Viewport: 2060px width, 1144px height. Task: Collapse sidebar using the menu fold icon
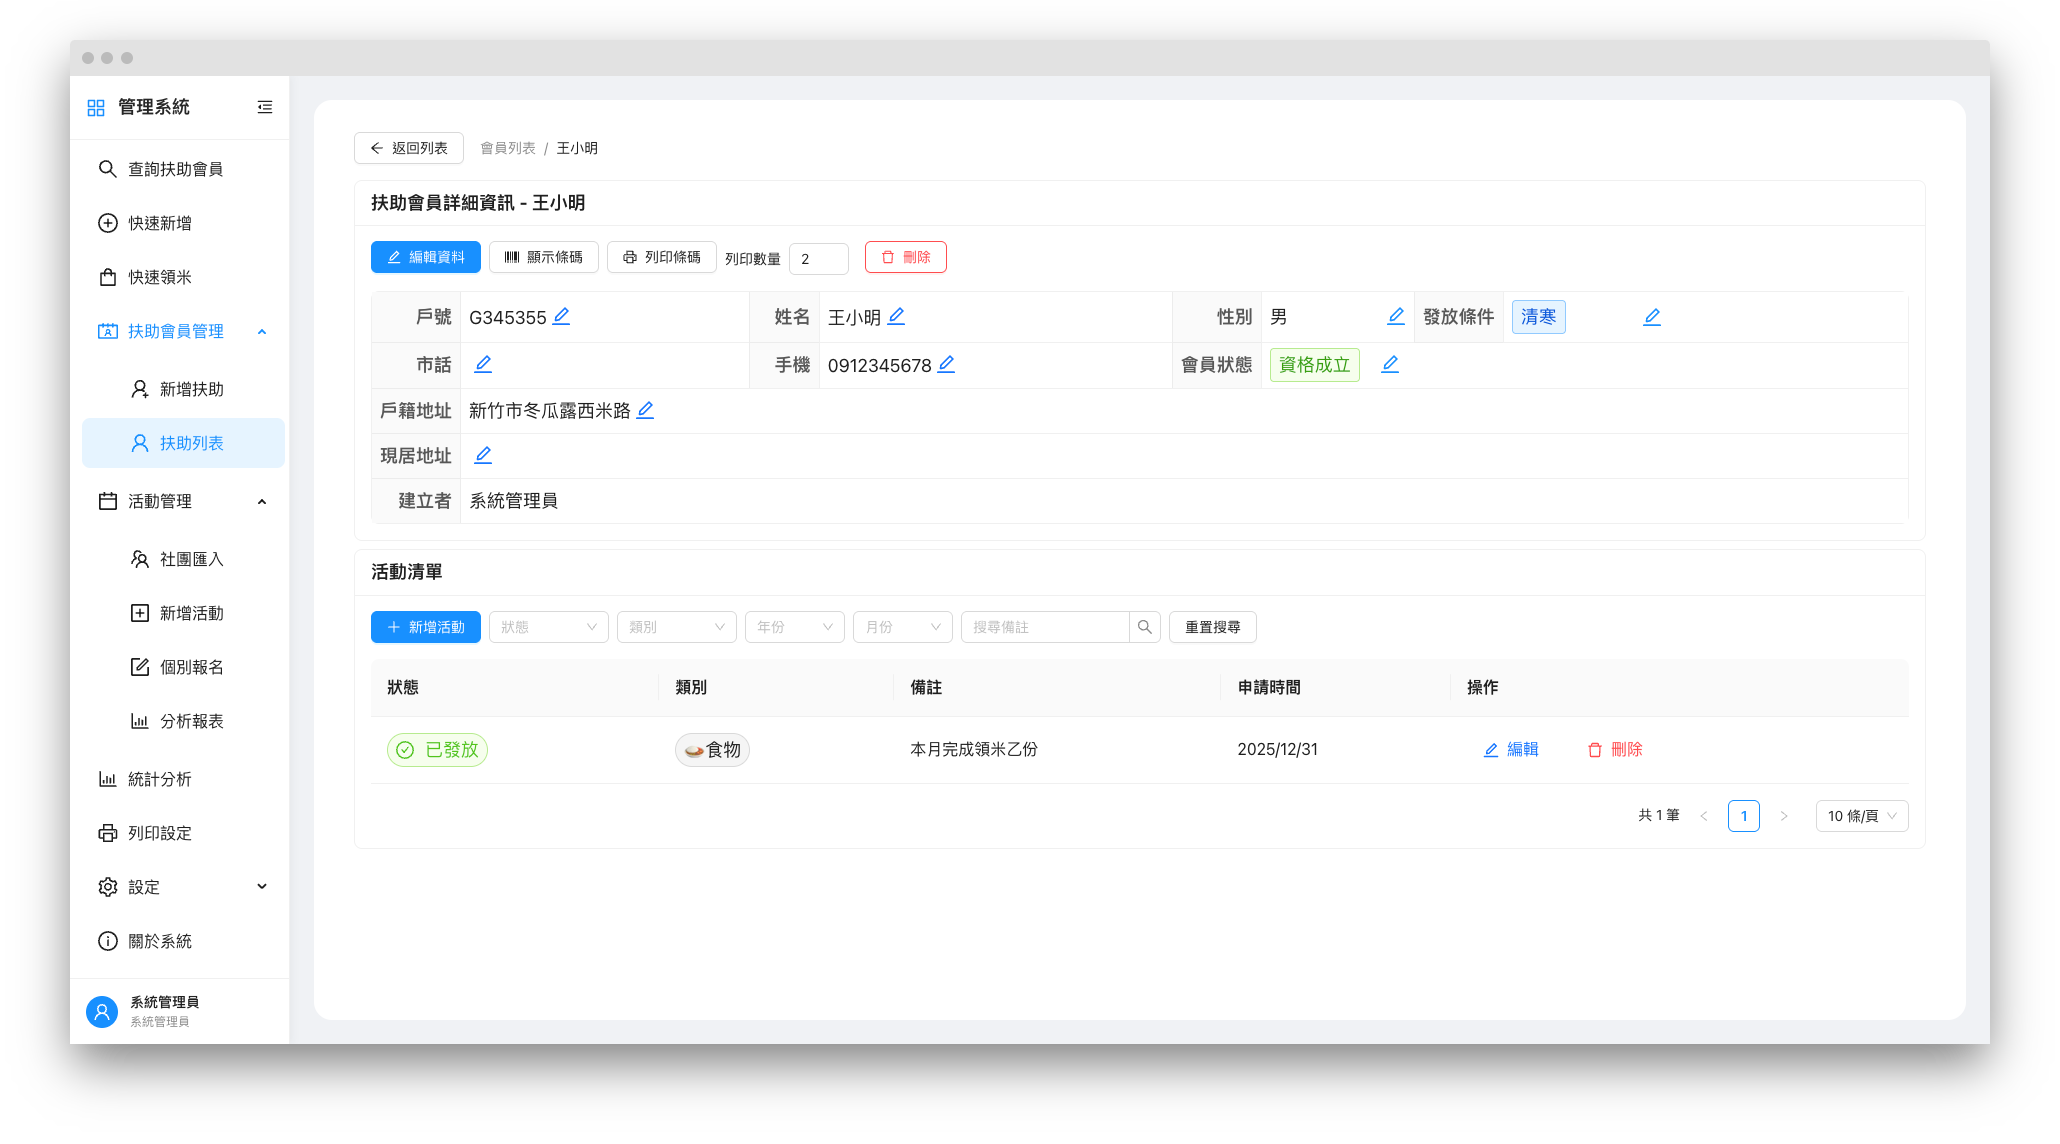(265, 107)
